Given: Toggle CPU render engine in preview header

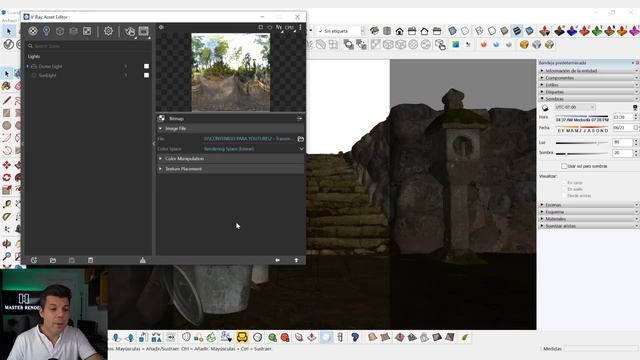Looking at the screenshot, I should (290, 27).
